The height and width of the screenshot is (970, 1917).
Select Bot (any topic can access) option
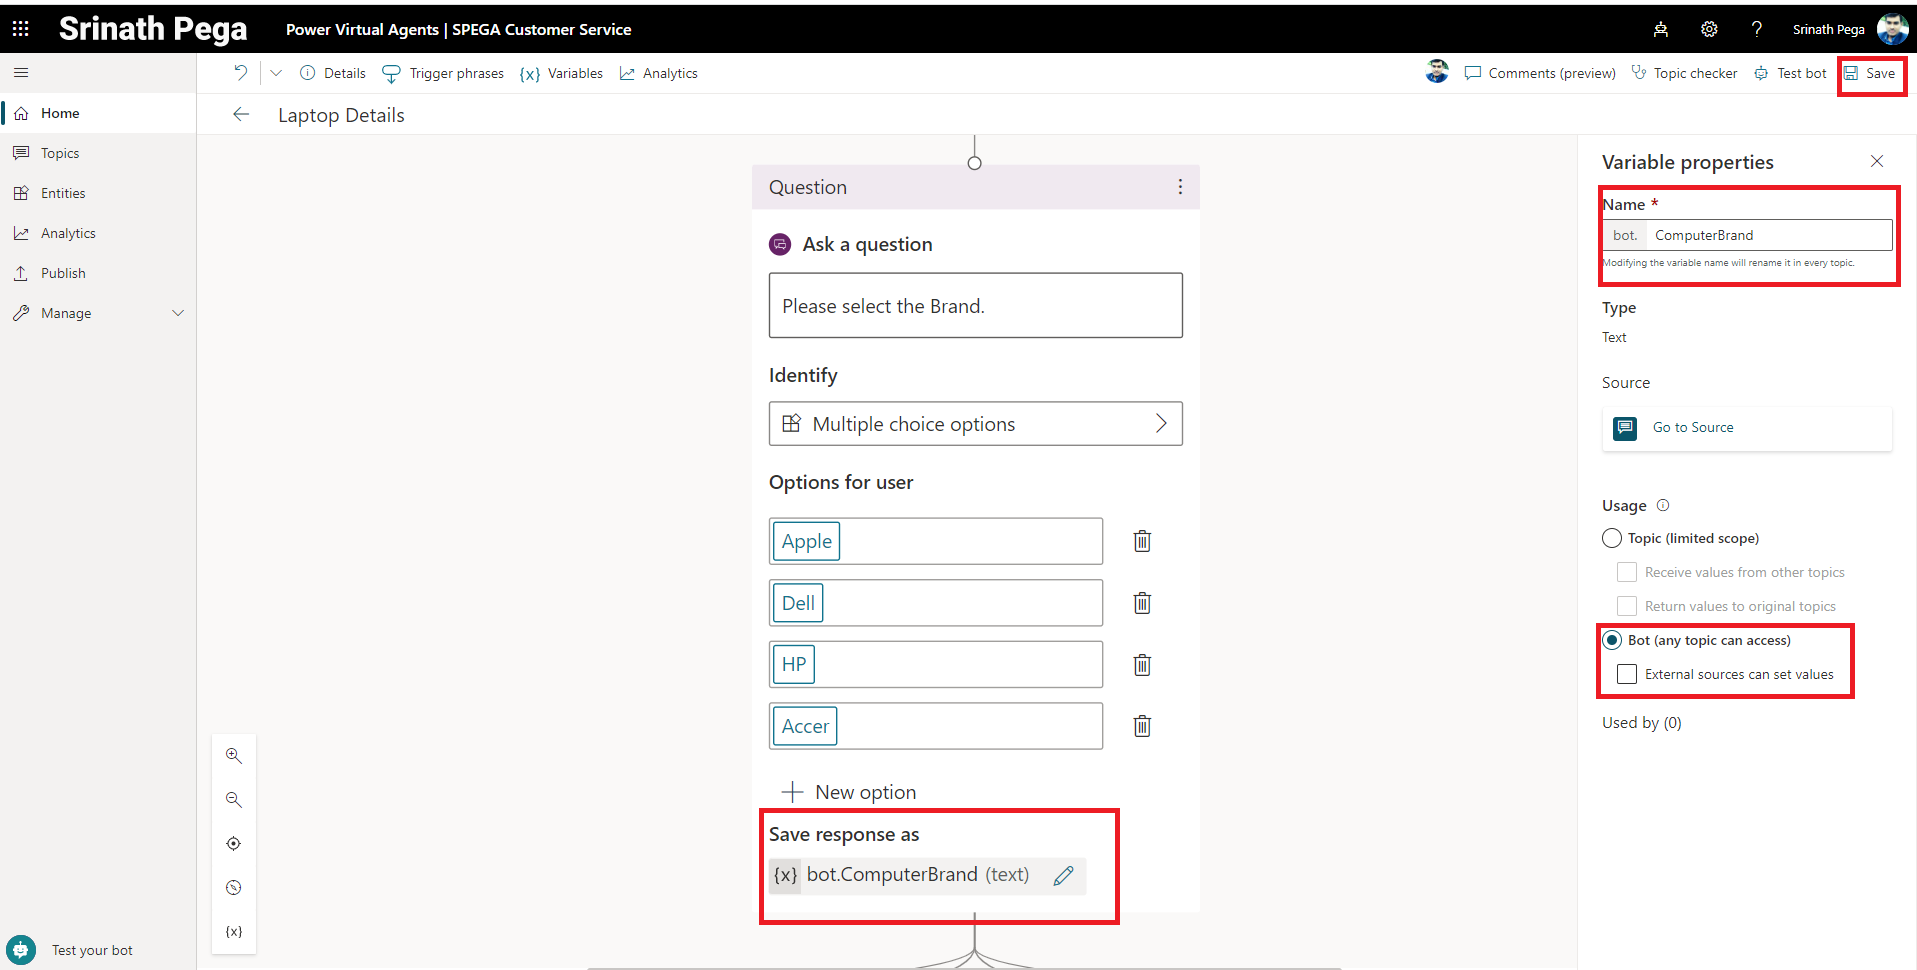1612,640
